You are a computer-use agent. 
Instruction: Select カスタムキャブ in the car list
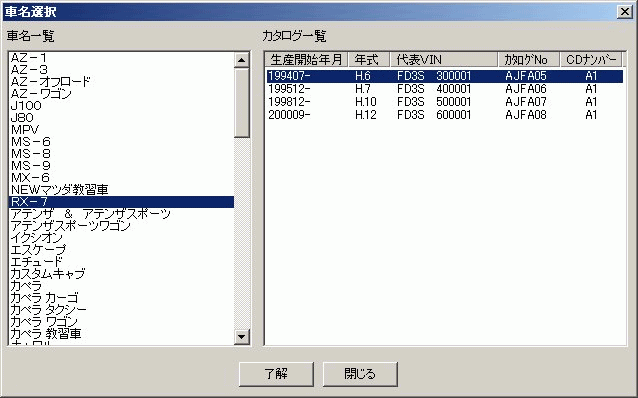click(121, 274)
